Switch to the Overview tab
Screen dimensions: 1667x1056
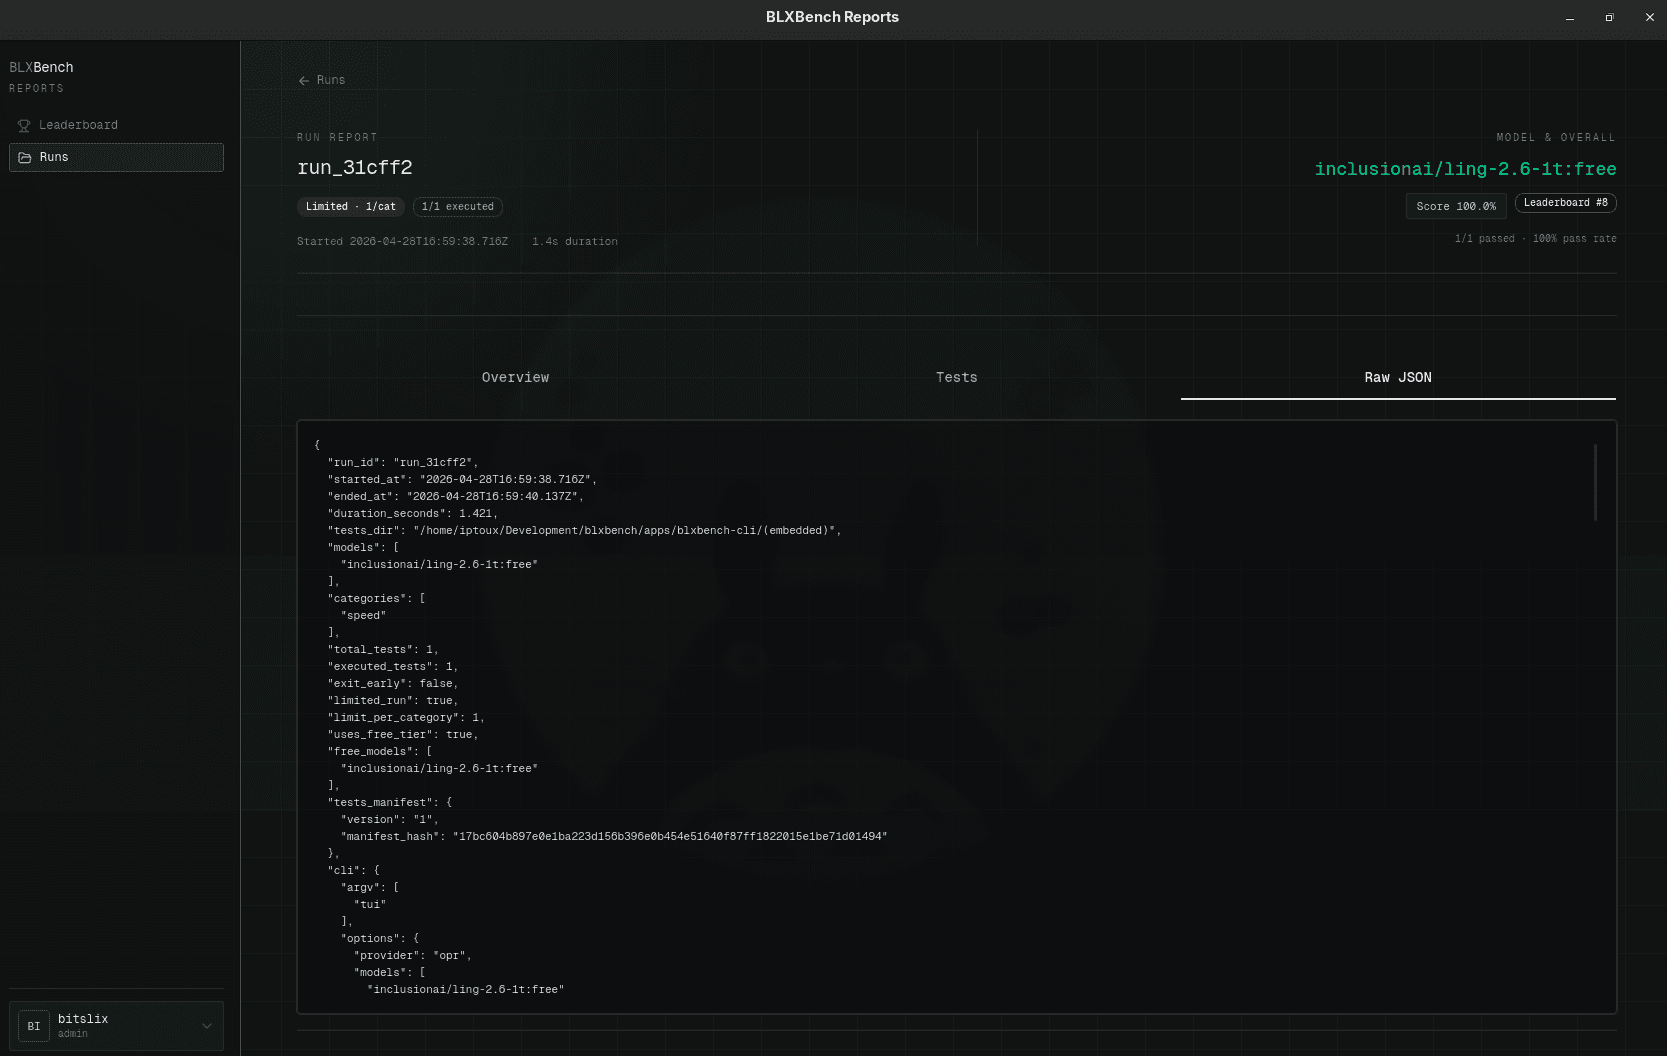[x=516, y=377]
